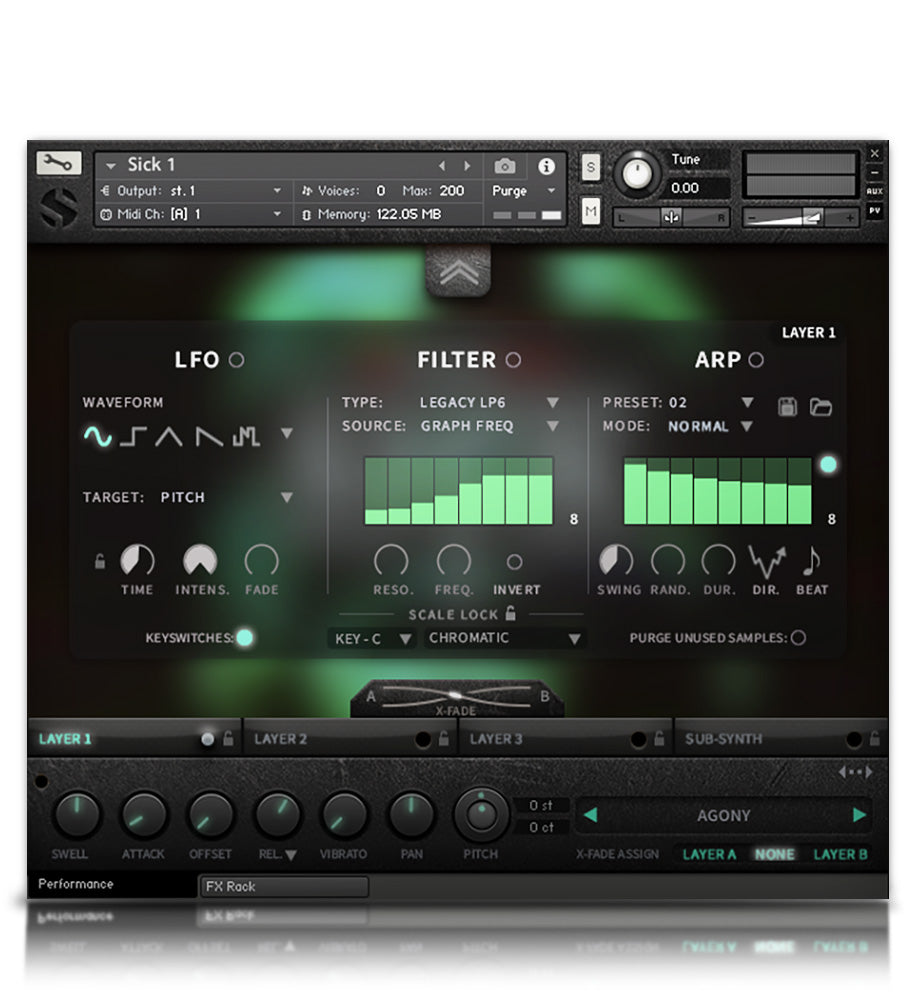Toggle PURGE UNUSED SAMPLES
Screen dimensions: 911x1002
[800, 637]
